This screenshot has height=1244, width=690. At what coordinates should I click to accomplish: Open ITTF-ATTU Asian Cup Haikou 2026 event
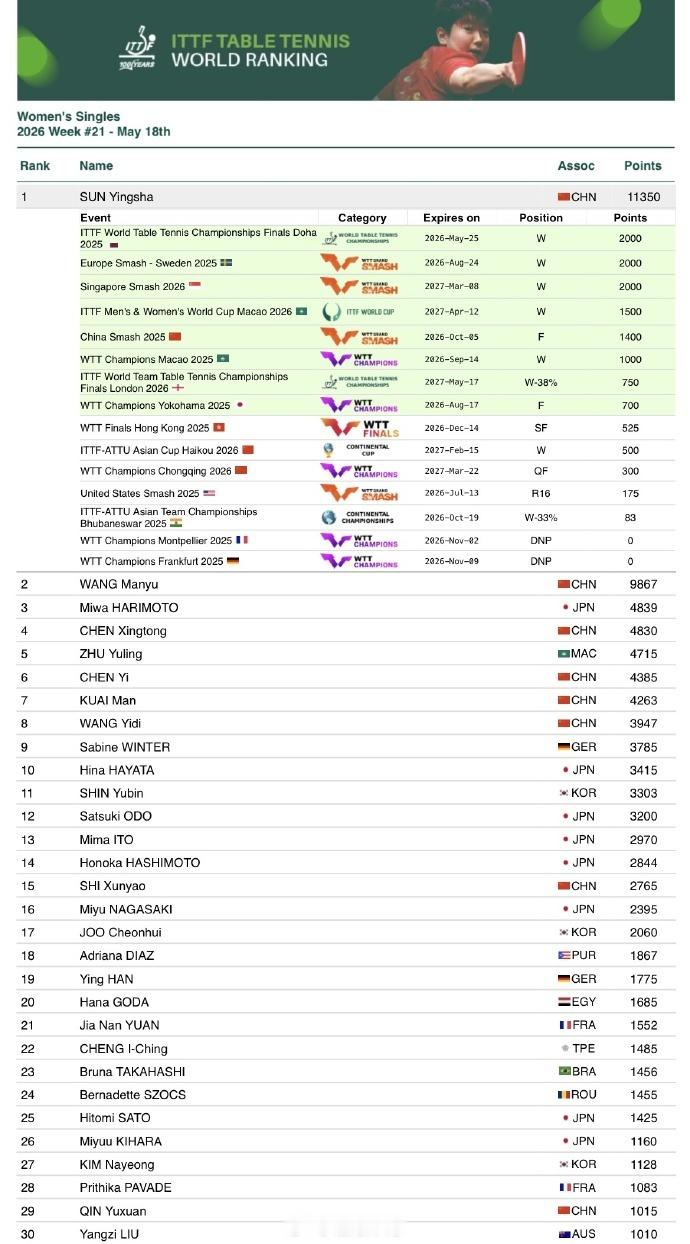tap(160, 451)
